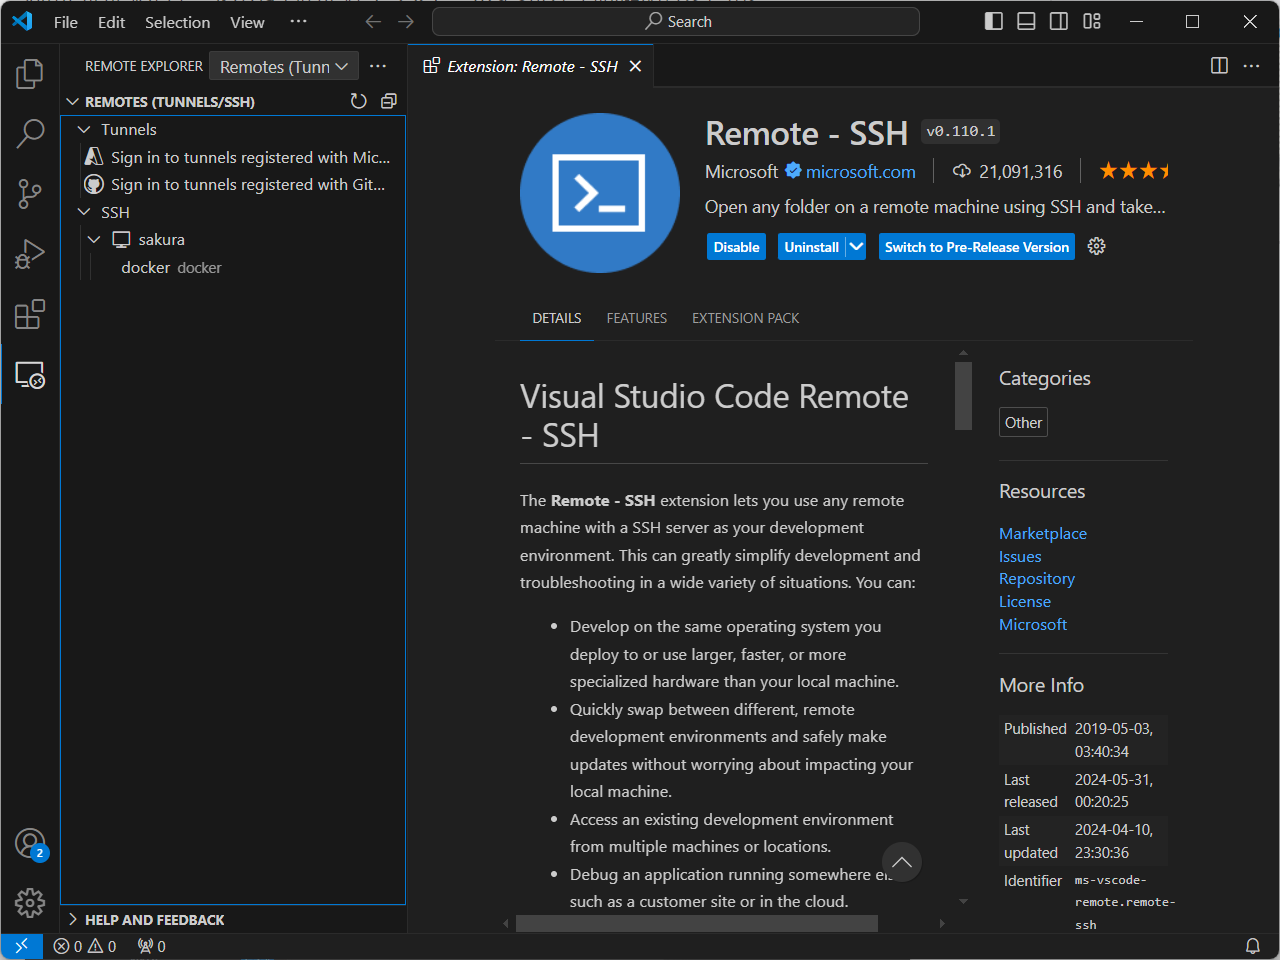This screenshot has width=1280, height=960.
Task: Toggle the primary side bar visibility
Action: [994, 21]
